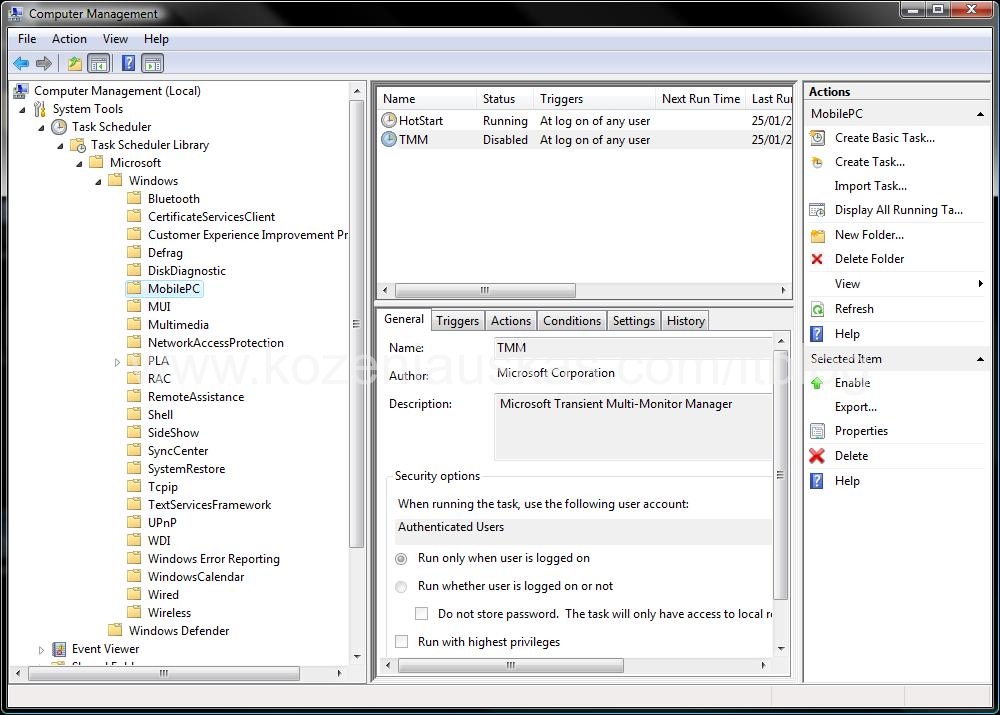Select 'Run only when user is logged on'
The image size is (1000, 715).
401,559
